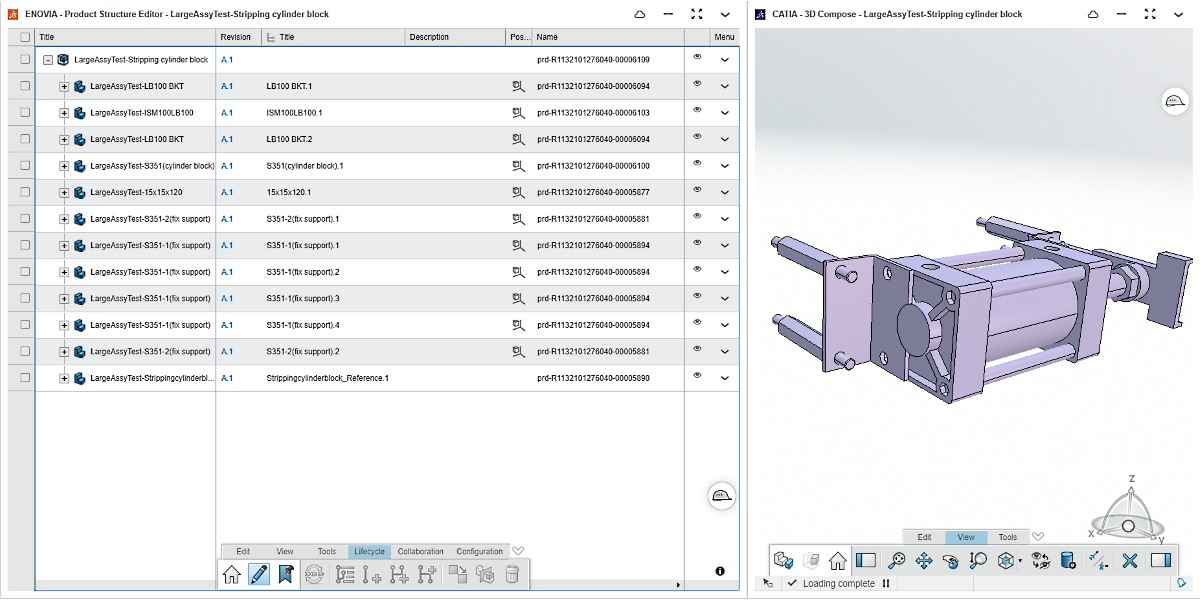Open view mode dropdown arrow beside cube icon
The width and height of the screenshot is (1200, 600).
pyautogui.click(x=1020, y=562)
